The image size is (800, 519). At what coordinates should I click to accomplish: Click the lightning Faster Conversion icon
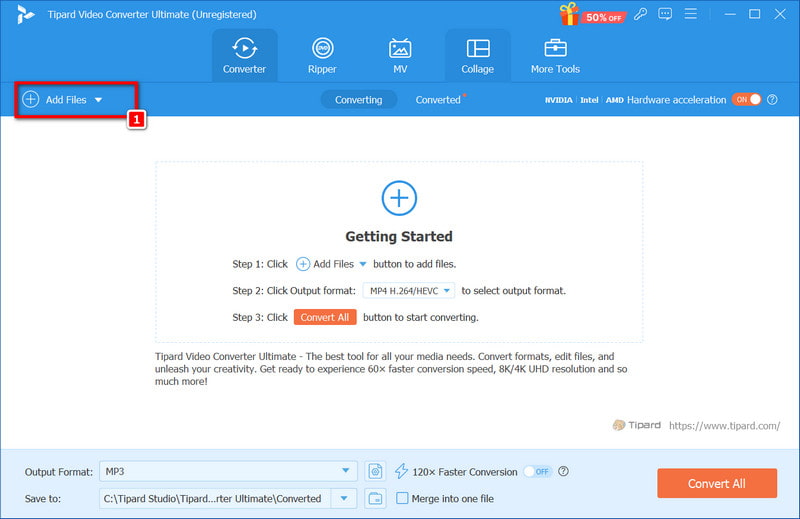402,471
